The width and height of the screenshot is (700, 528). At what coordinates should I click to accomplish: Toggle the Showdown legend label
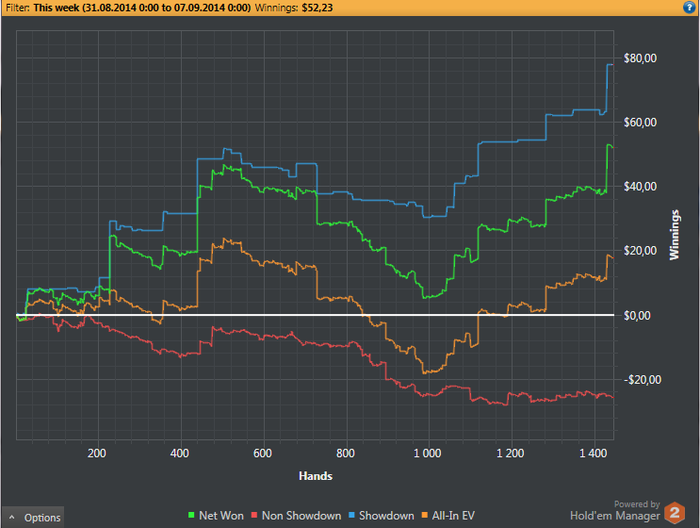pyautogui.click(x=387, y=516)
